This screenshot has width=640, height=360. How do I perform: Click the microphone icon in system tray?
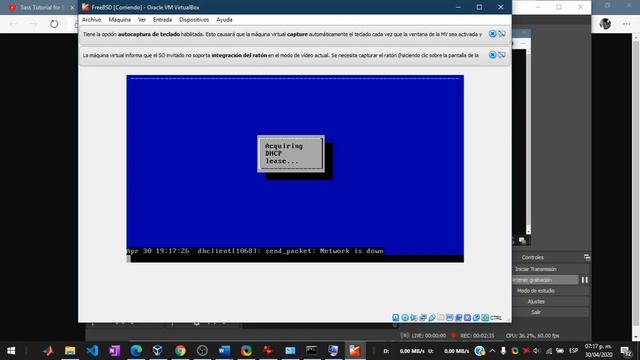coord(503,351)
